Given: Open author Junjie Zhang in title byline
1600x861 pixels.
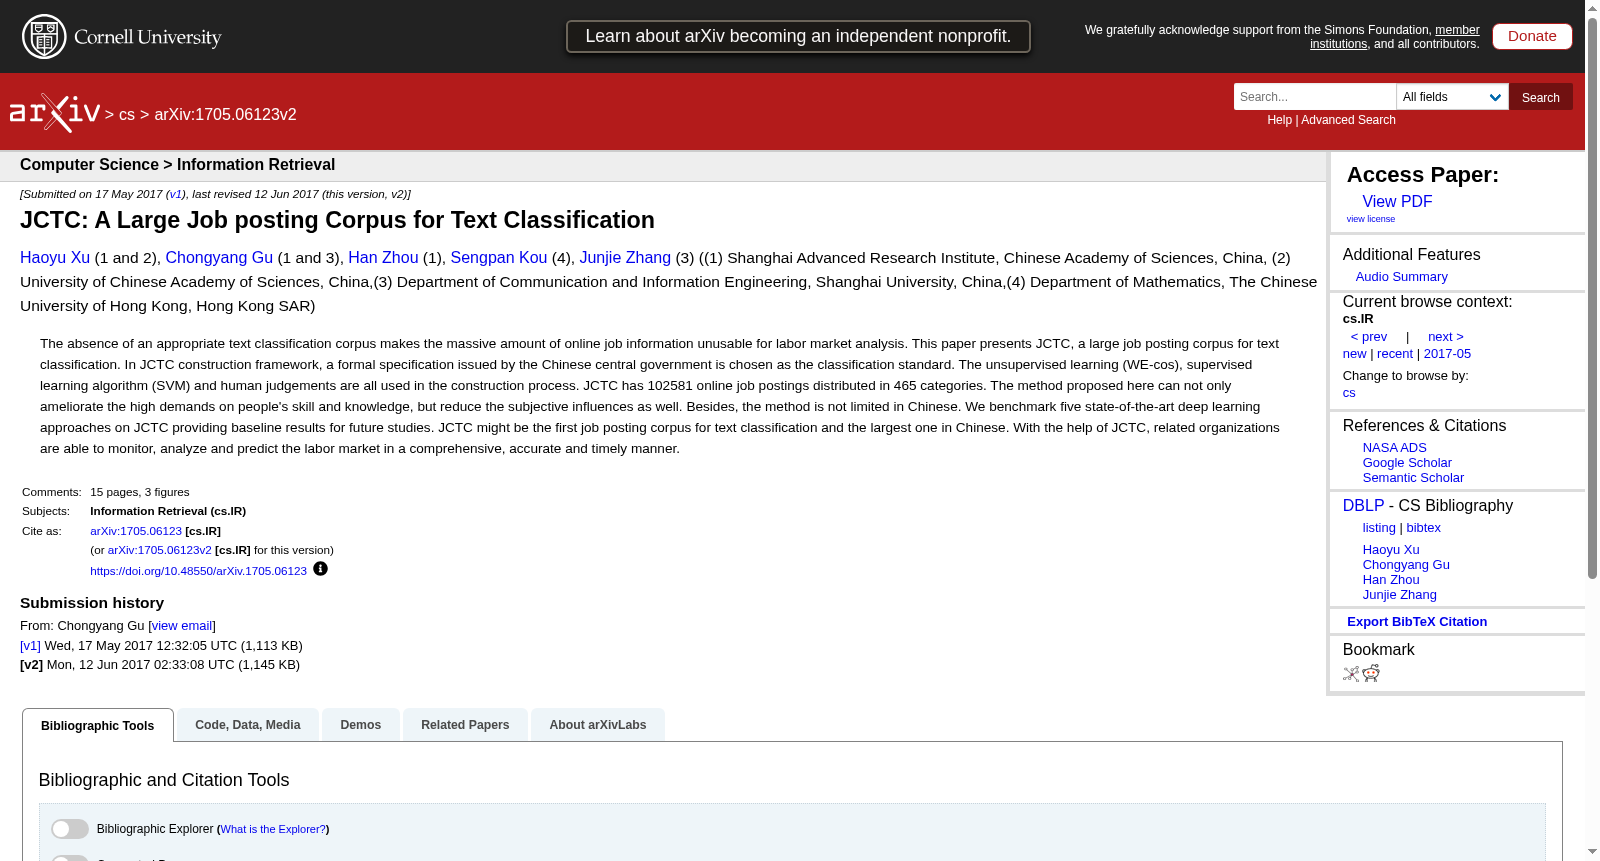Looking at the screenshot, I should [x=625, y=258].
